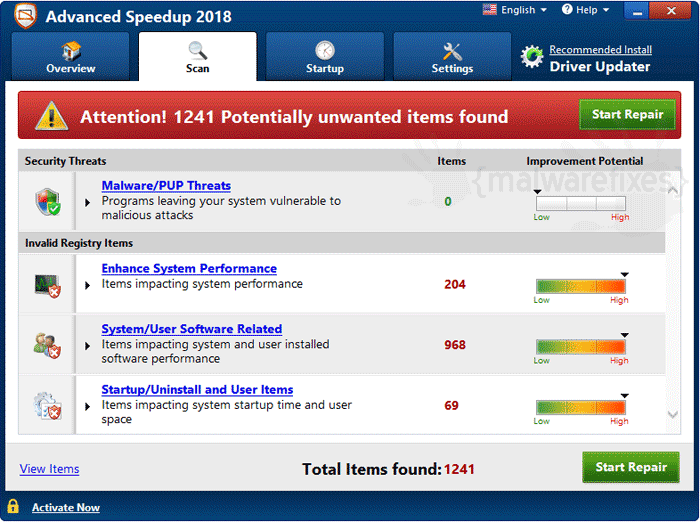Open the Malware/PUP Threats link
700x522 pixels.
tap(166, 185)
